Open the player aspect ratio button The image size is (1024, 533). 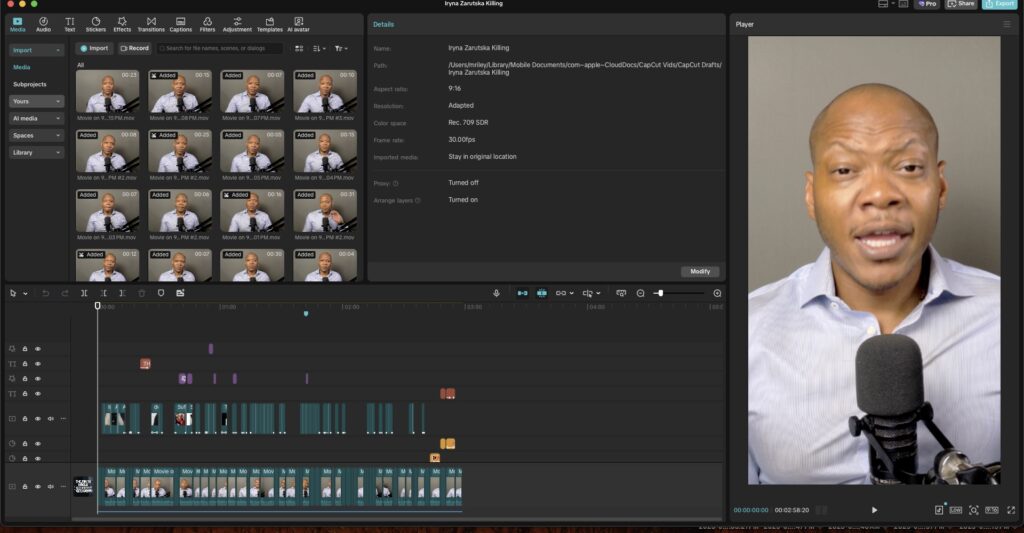click(x=991, y=510)
